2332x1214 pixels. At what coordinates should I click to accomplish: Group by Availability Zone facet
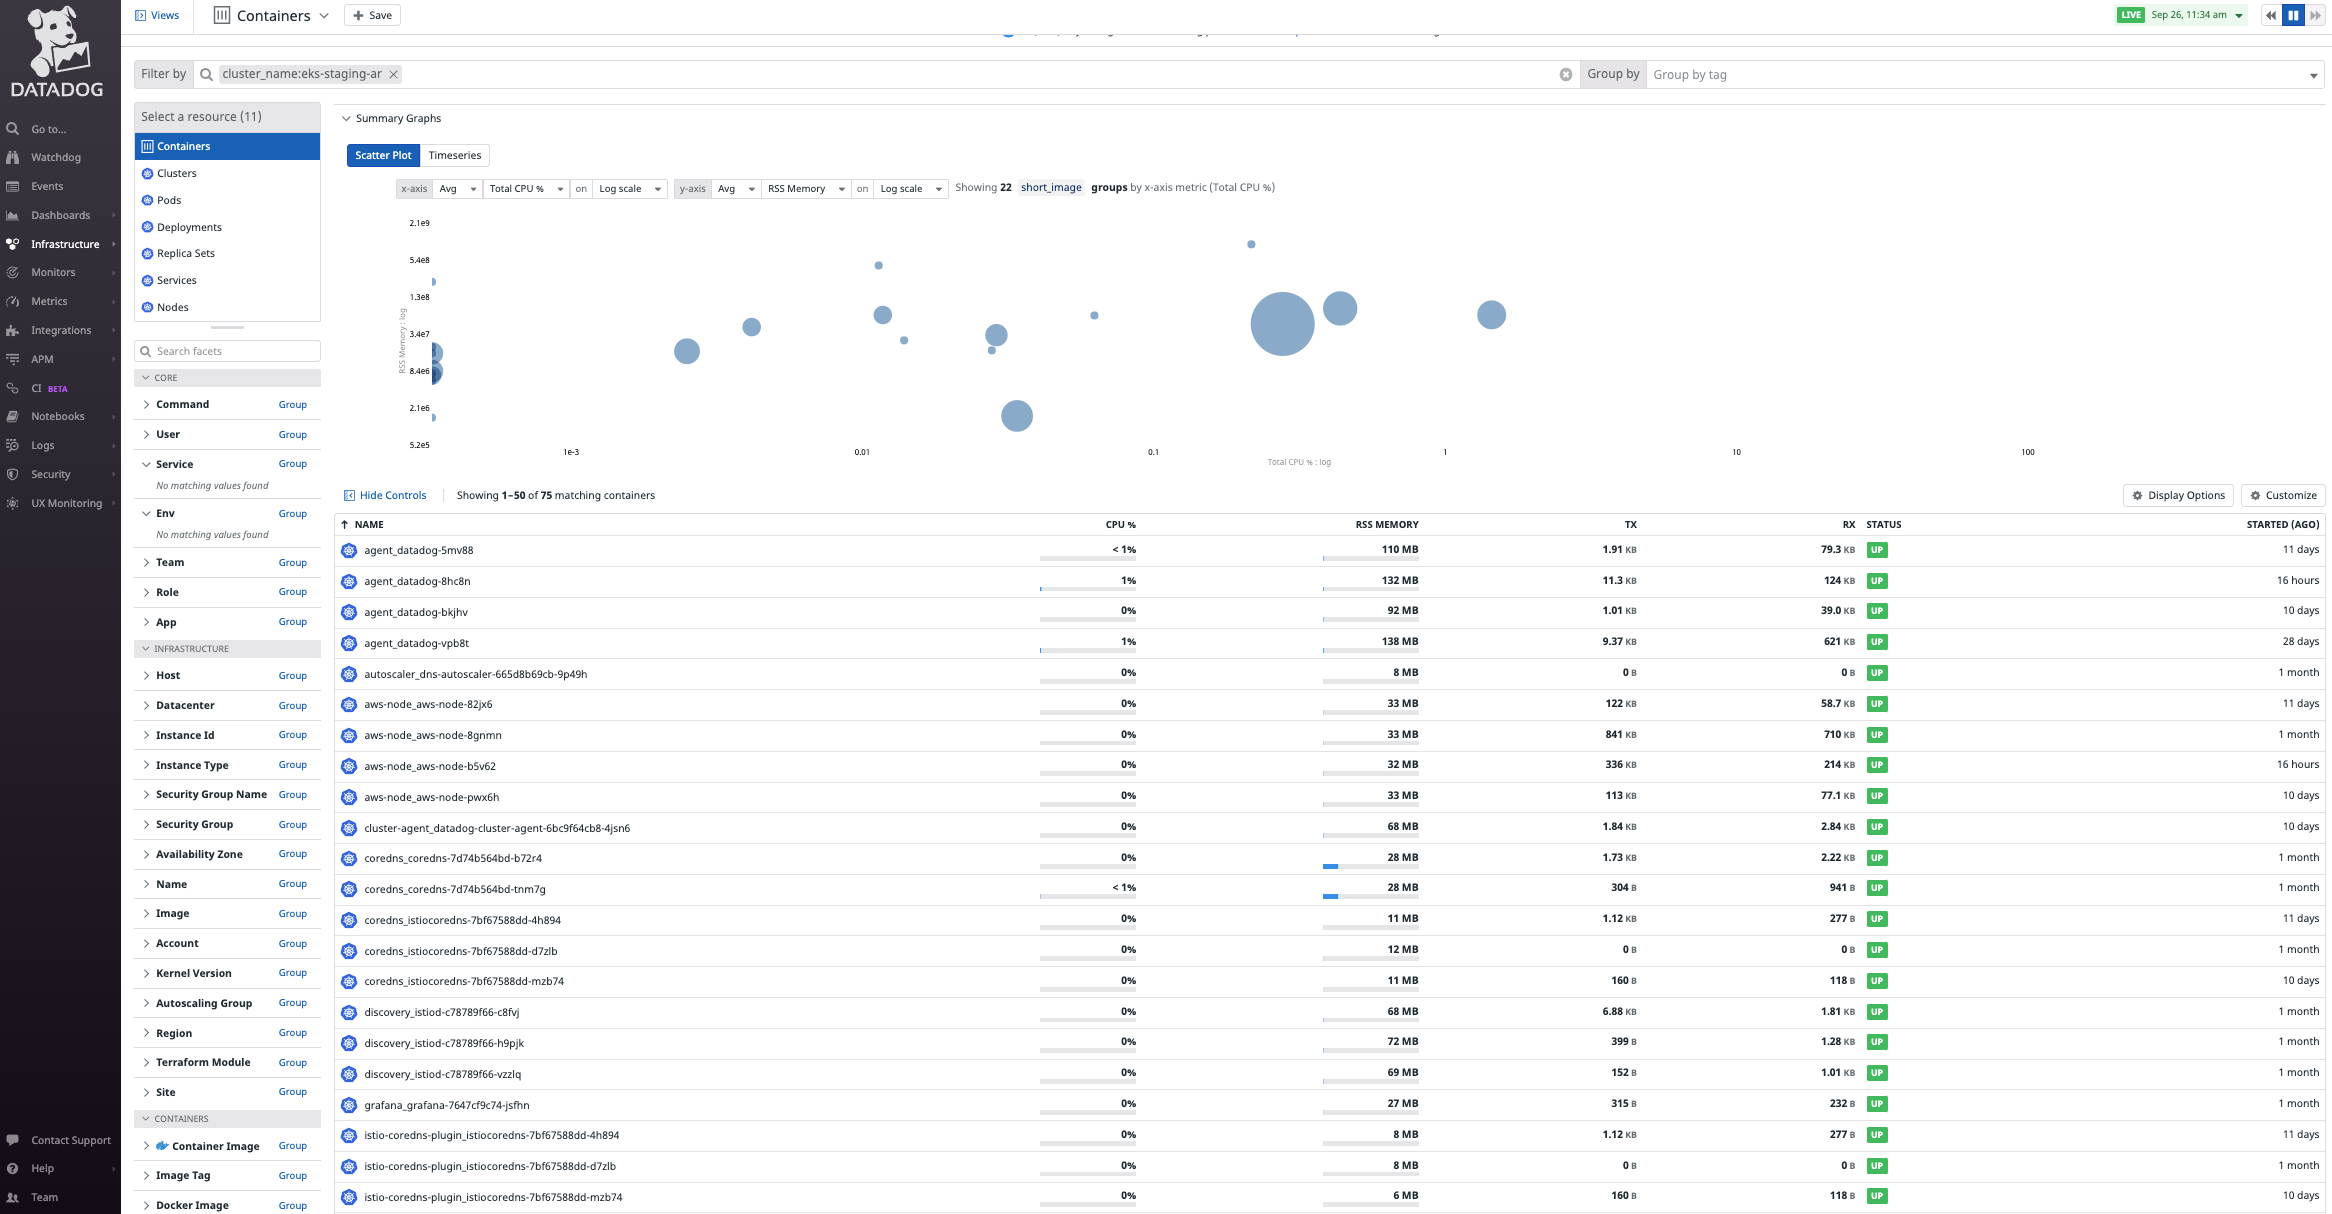(292, 854)
